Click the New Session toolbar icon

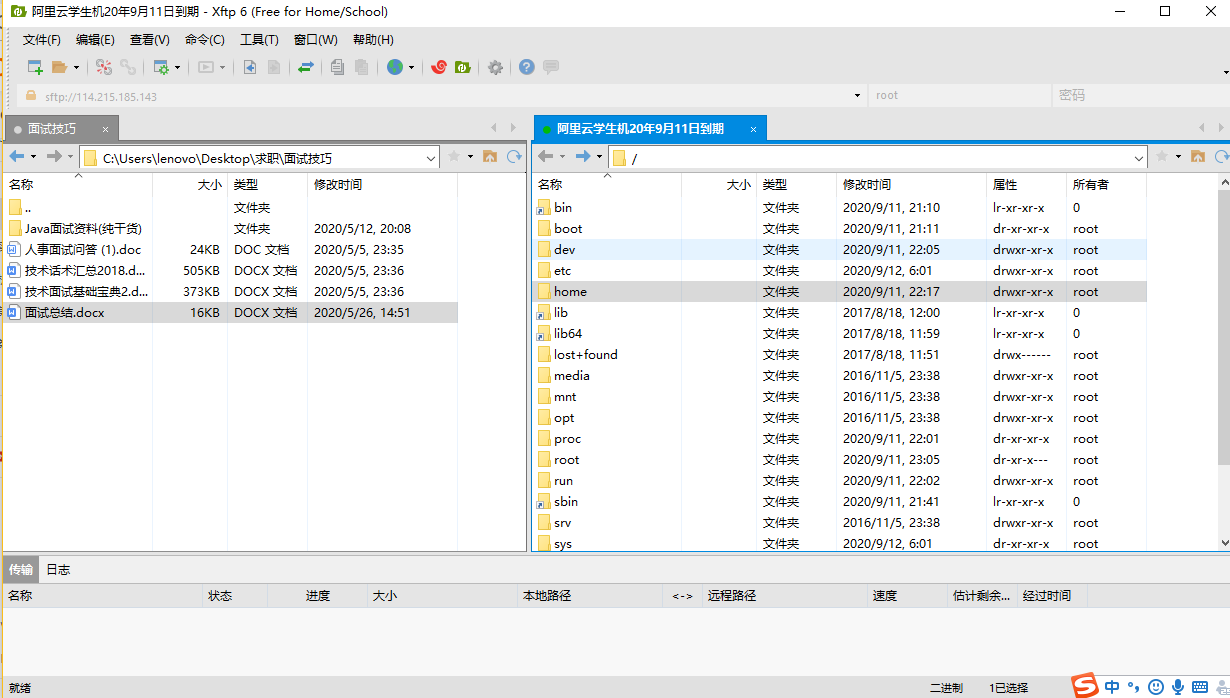point(35,67)
